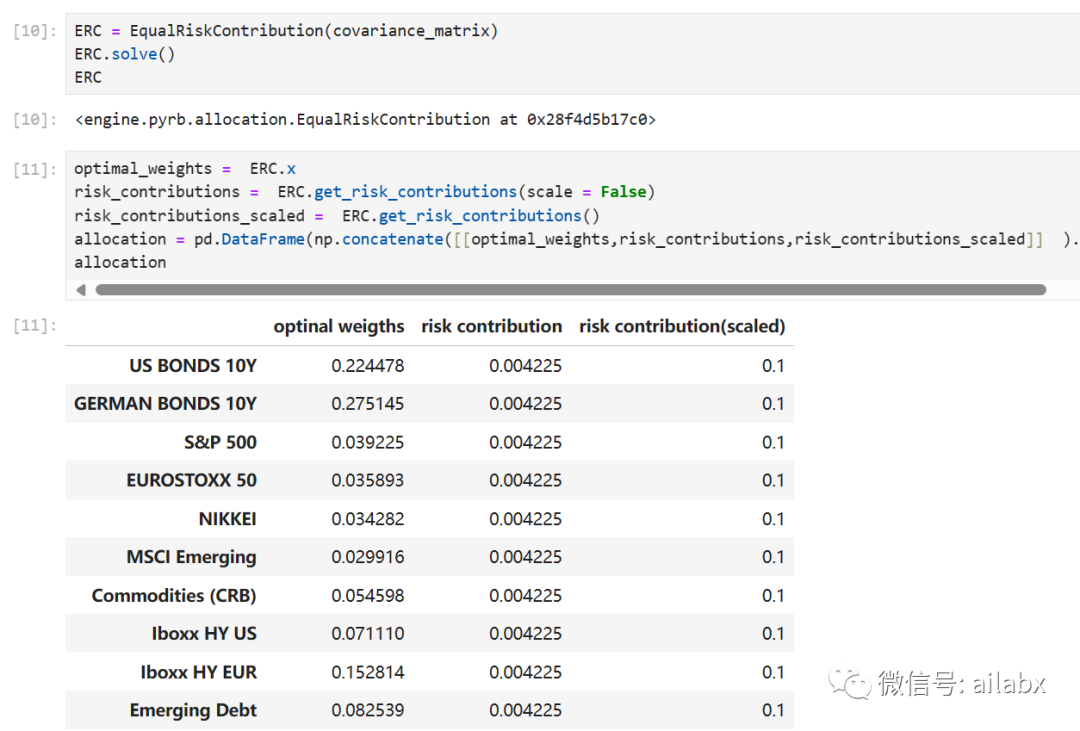Click weight value 0.029916

click(x=368, y=557)
